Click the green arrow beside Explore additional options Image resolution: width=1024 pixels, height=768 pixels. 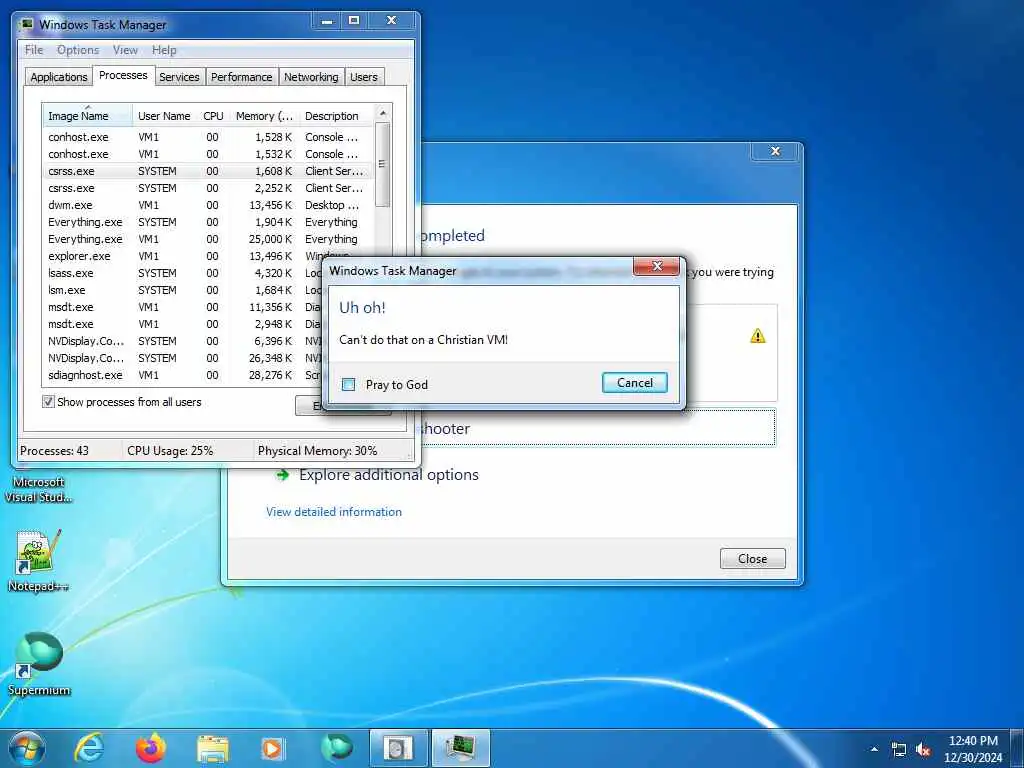click(282, 475)
